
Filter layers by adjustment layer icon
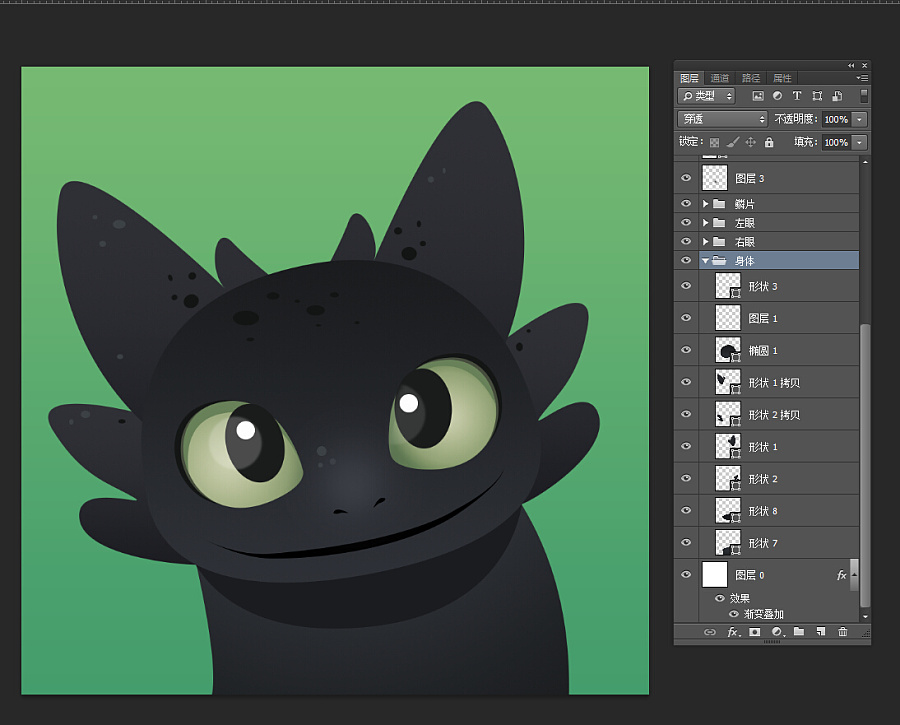[777, 96]
